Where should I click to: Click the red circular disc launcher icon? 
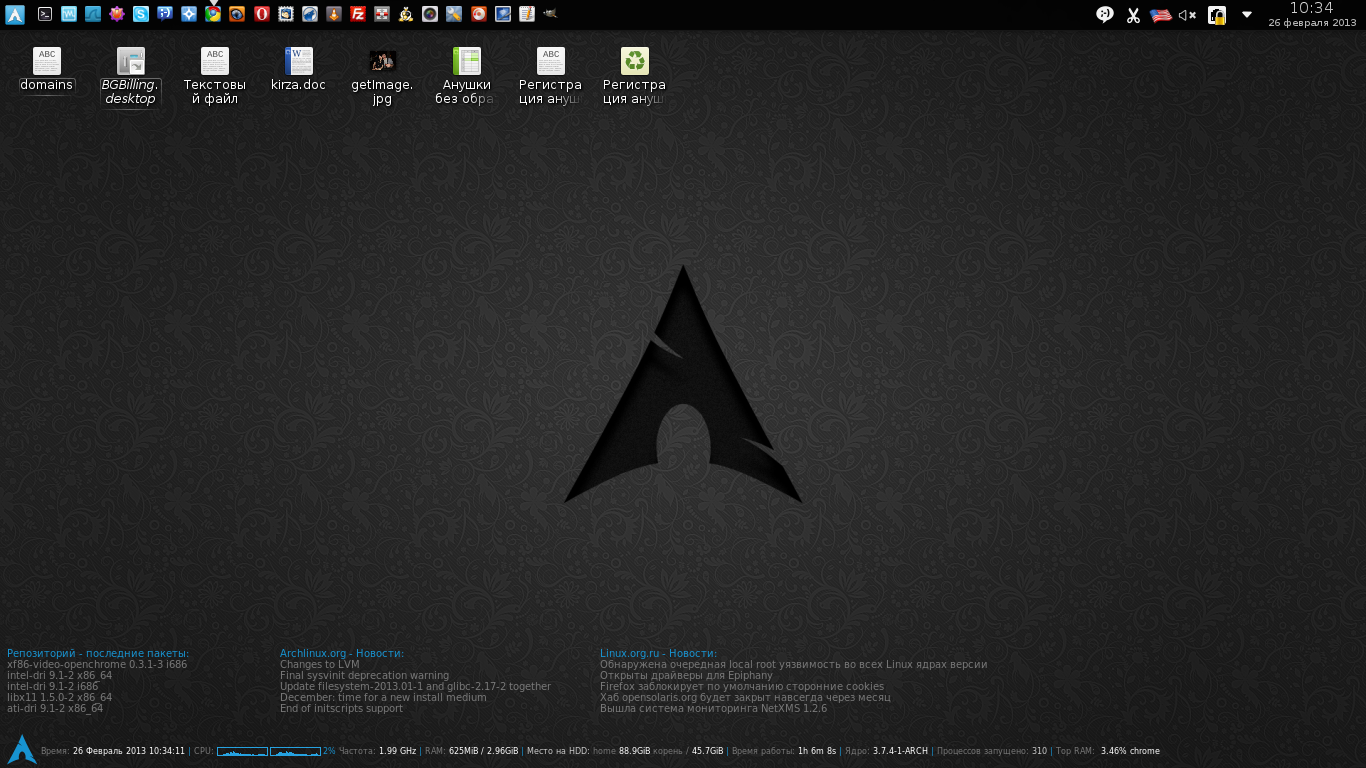point(478,14)
